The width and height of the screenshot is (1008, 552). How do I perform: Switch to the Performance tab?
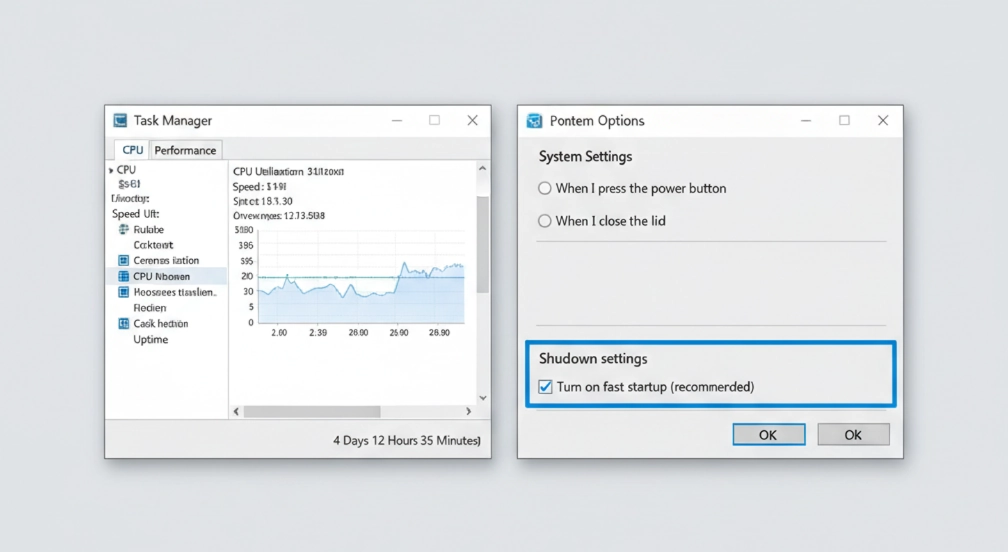tap(185, 150)
